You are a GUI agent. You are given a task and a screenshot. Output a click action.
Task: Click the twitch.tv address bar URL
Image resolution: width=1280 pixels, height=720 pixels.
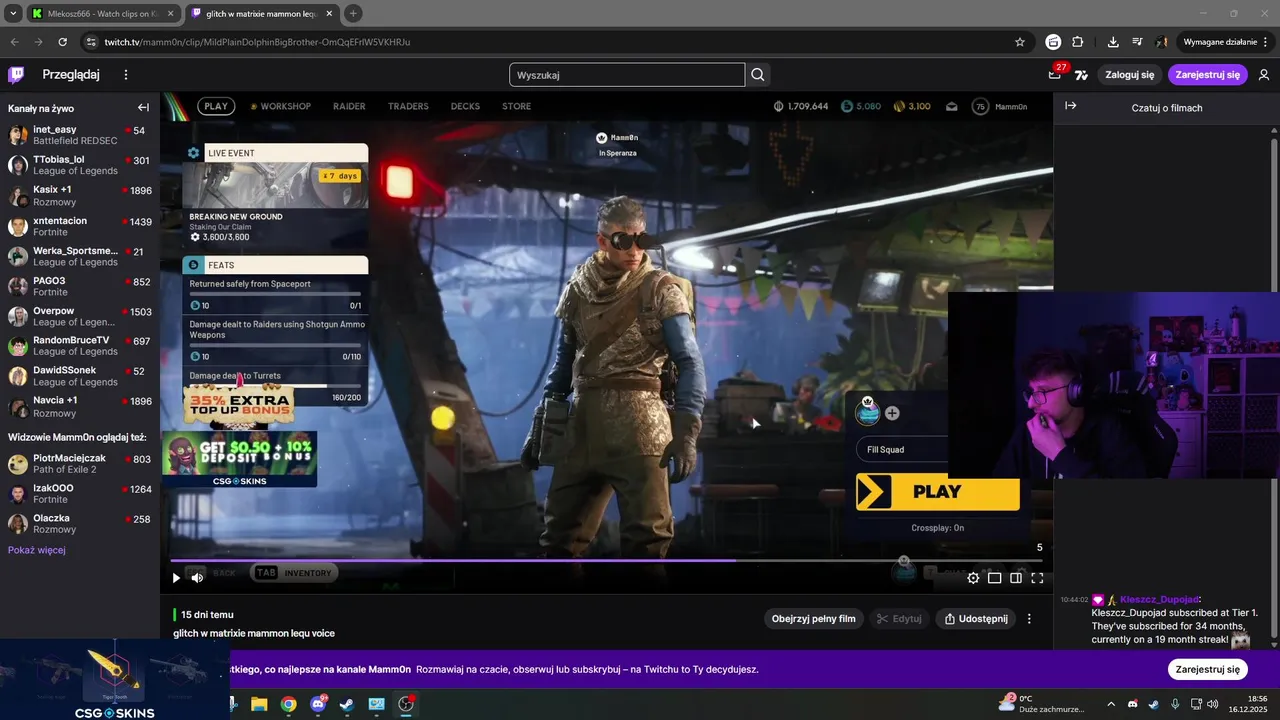pyautogui.click(x=257, y=42)
